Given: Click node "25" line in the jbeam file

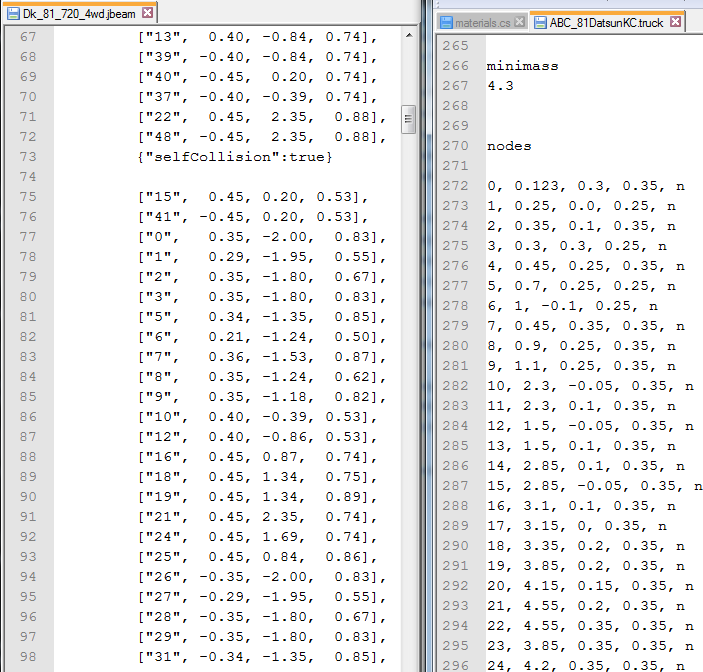Looking at the screenshot, I should (257, 557).
